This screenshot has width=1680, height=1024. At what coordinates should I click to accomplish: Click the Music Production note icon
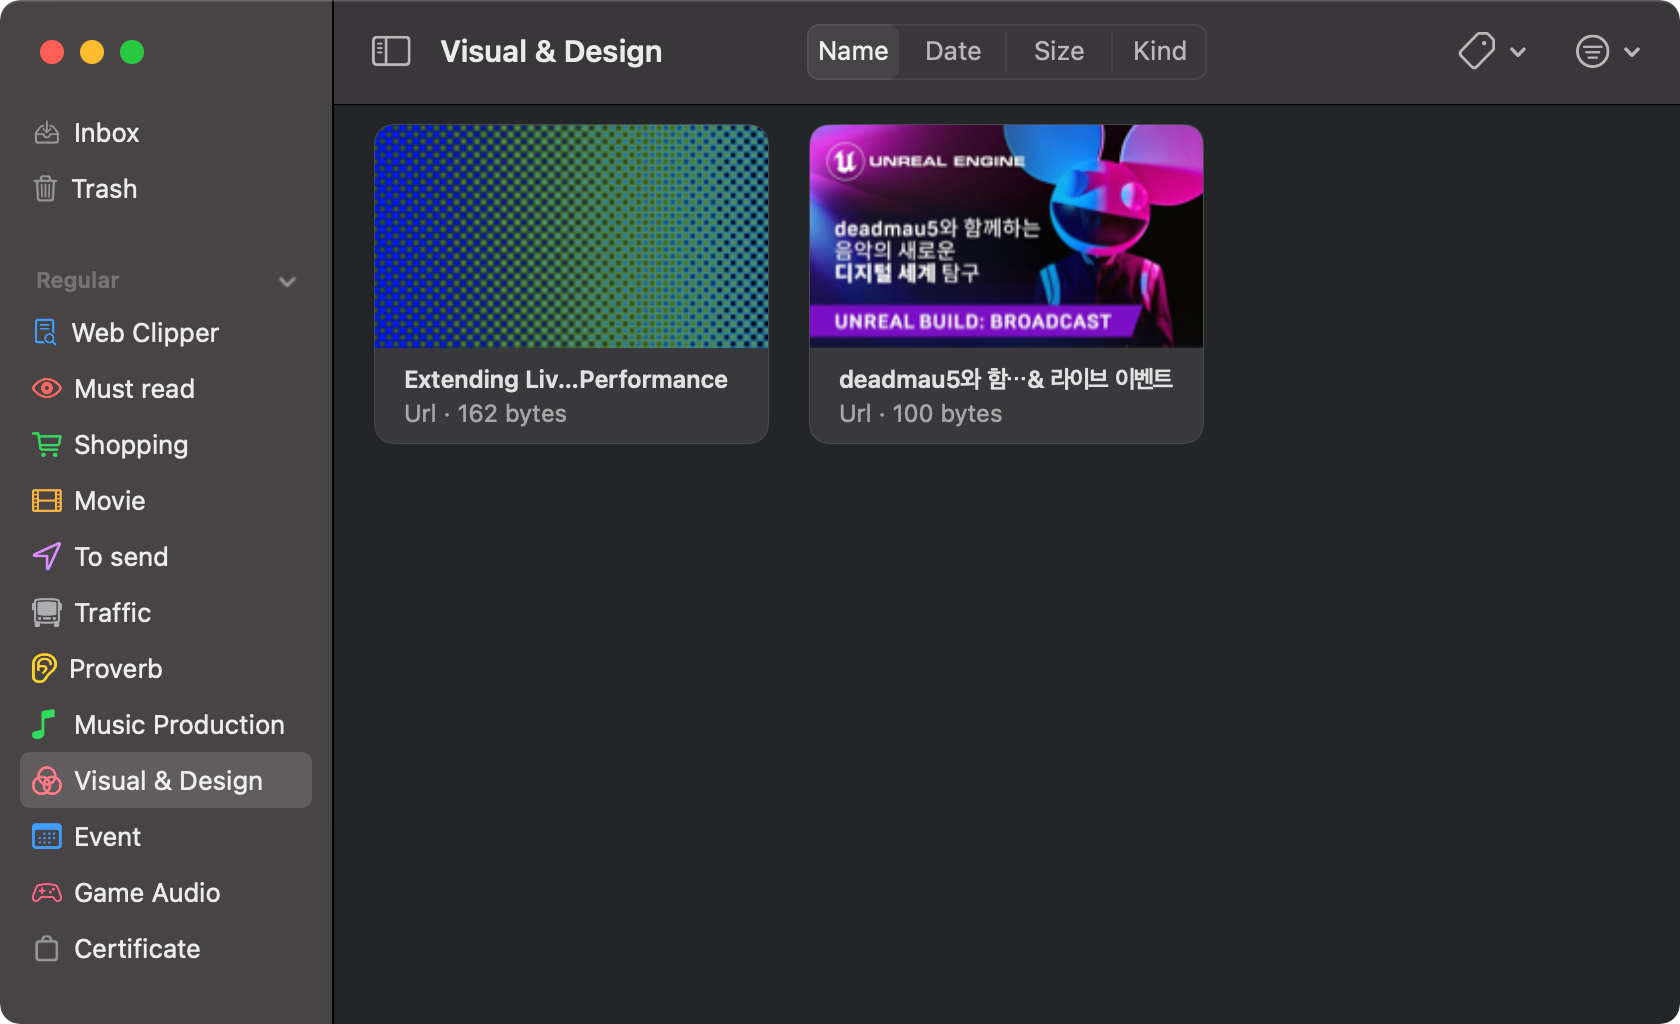(44, 724)
